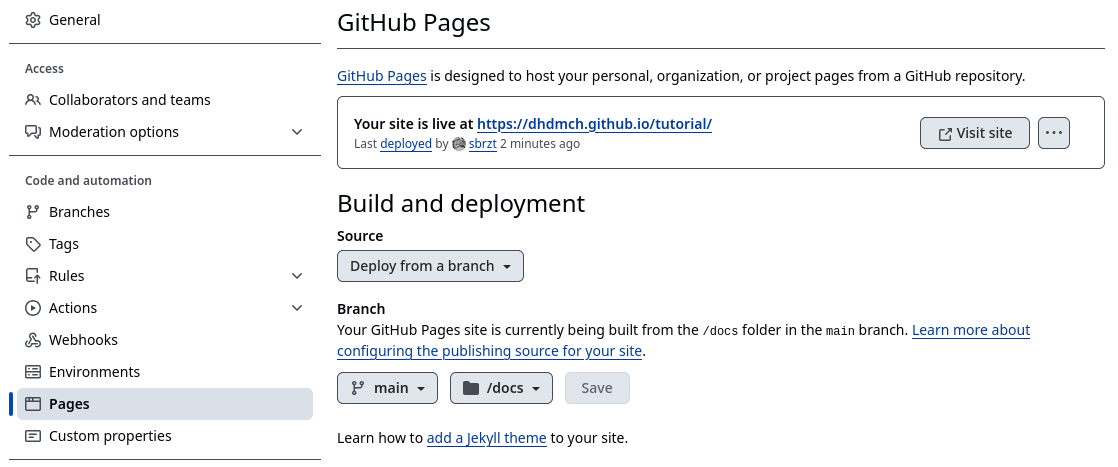Click the Collaborators and teams people icon
This screenshot has height=467, width=1118.
33,100
